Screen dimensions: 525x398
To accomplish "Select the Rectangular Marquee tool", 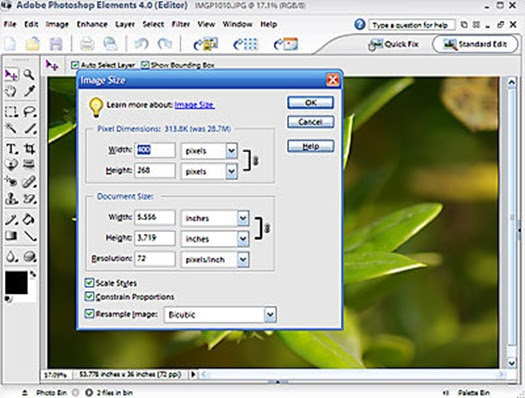I will tap(11, 111).
